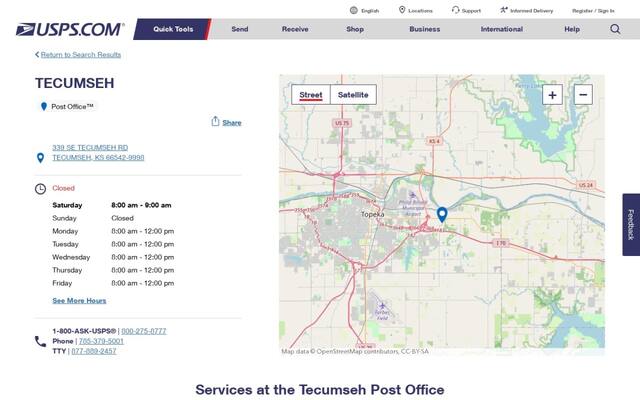
Task: Click the clock icon beside hours
Action: (40, 189)
